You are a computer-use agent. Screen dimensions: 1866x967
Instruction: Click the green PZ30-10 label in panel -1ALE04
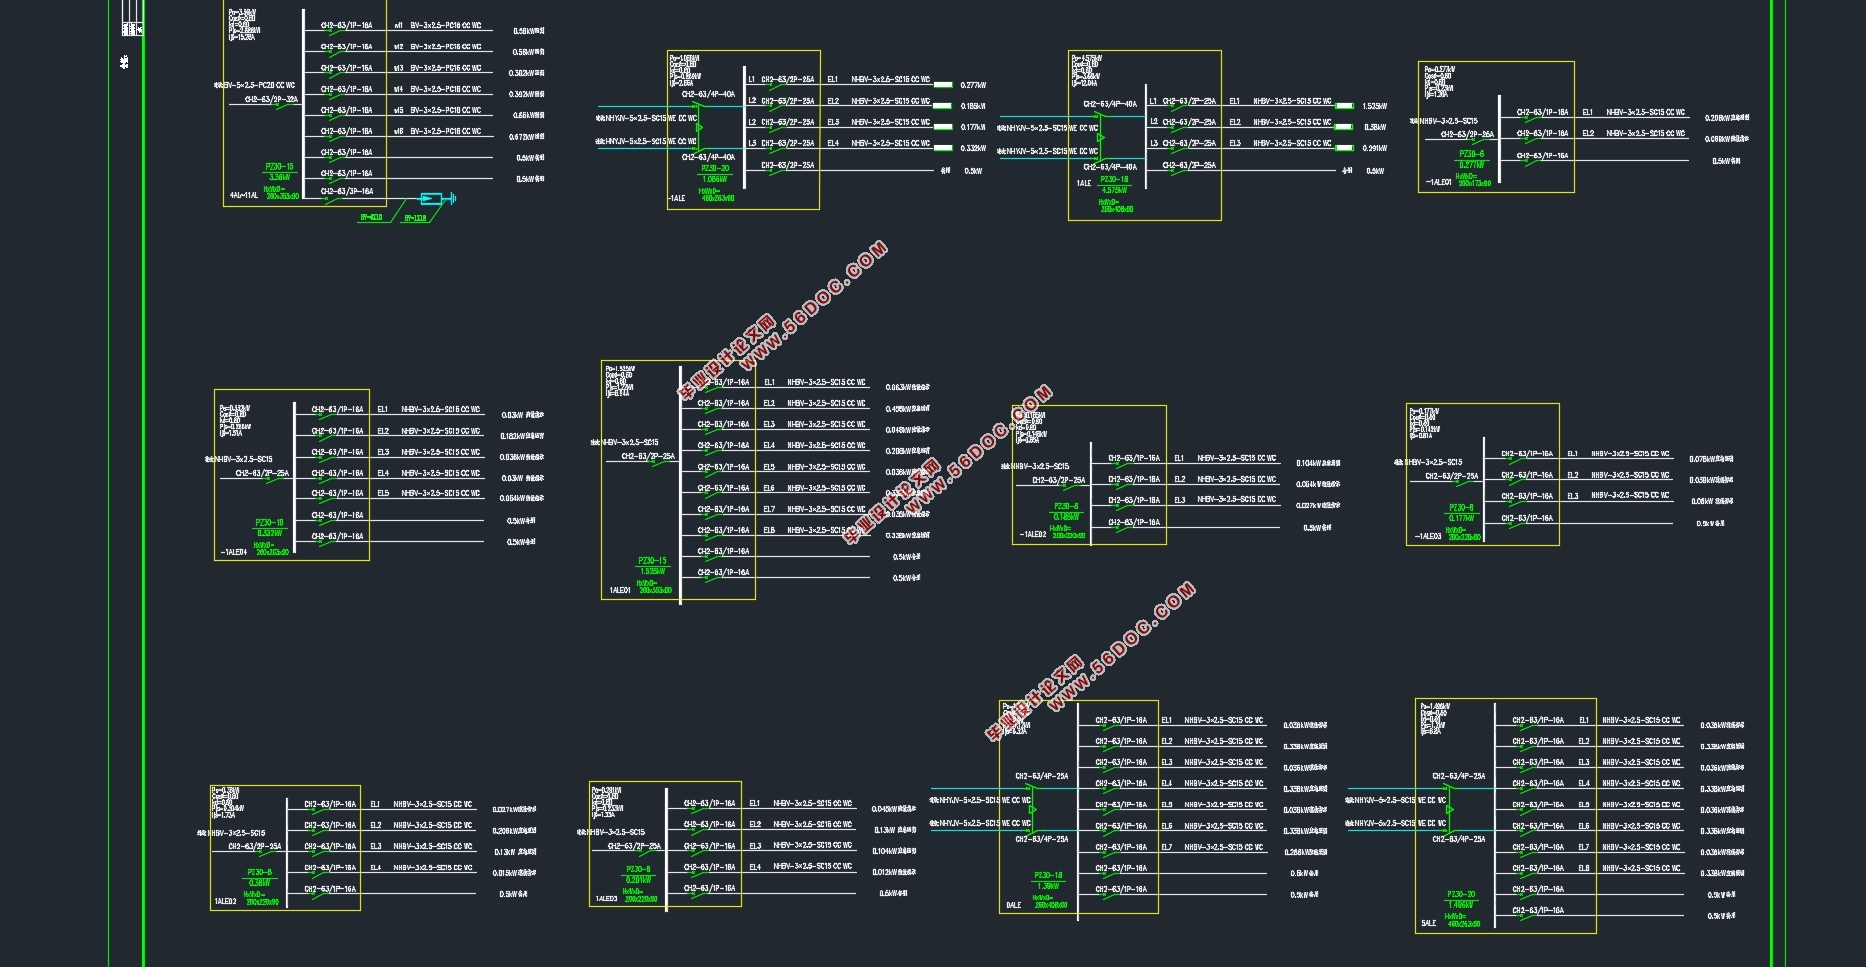pos(269,522)
